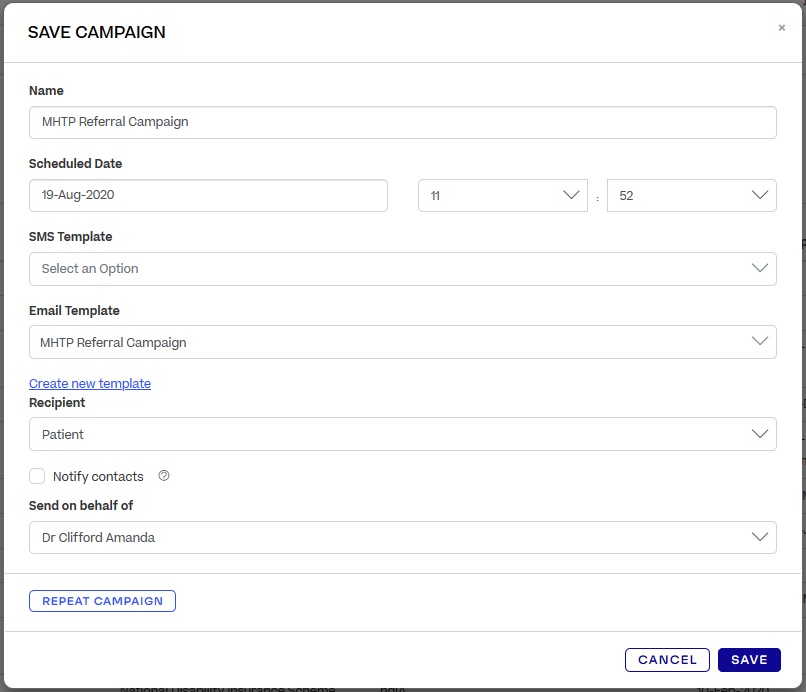The width and height of the screenshot is (806, 692).
Task: Click the Create new template link
Action: tap(90, 383)
